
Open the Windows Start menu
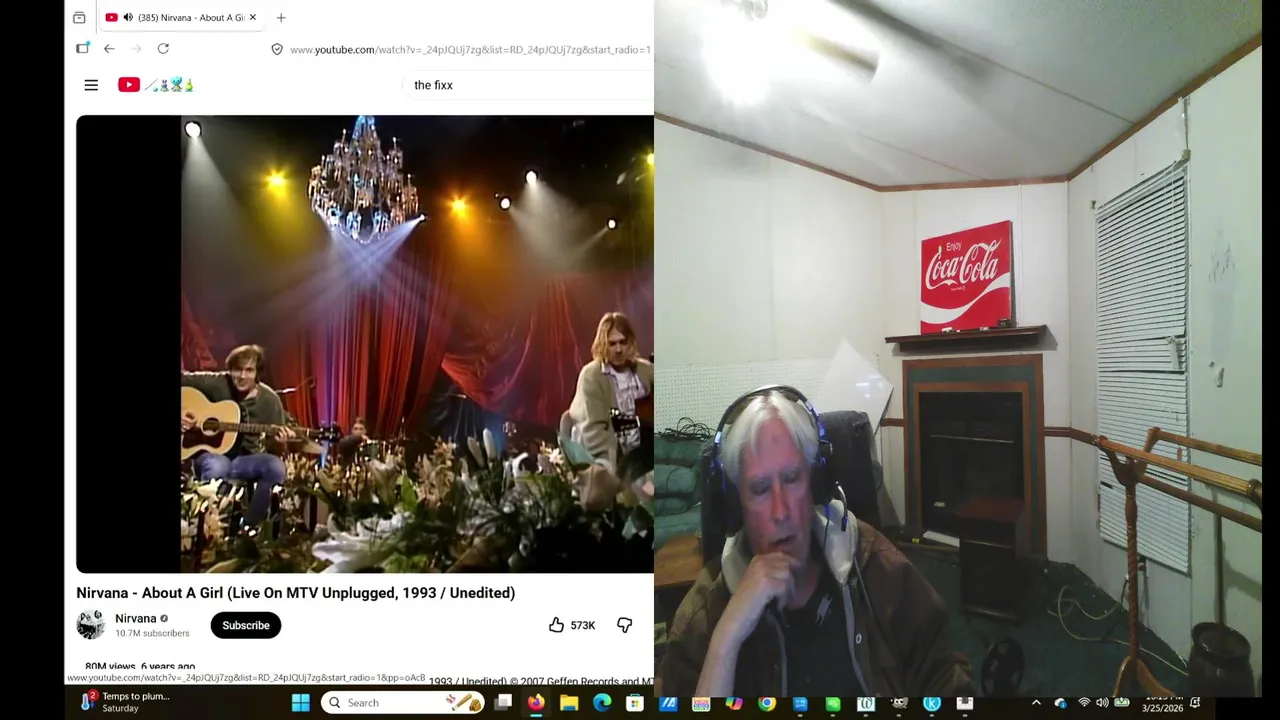click(x=300, y=703)
